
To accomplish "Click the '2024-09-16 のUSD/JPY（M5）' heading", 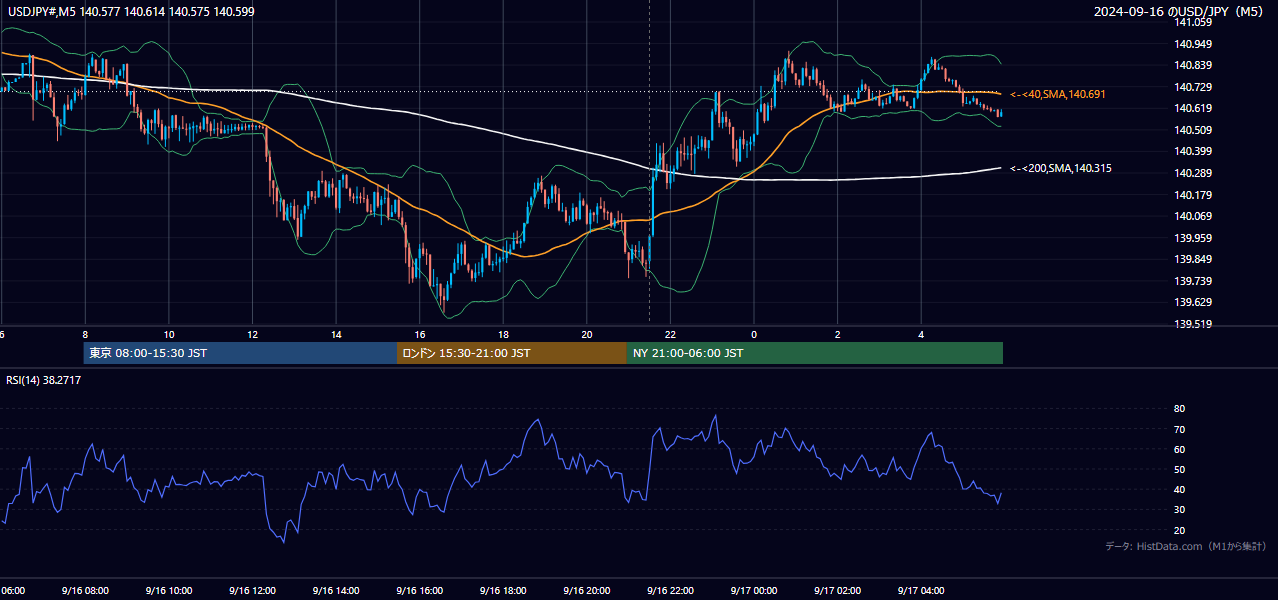I will coord(1181,12).
